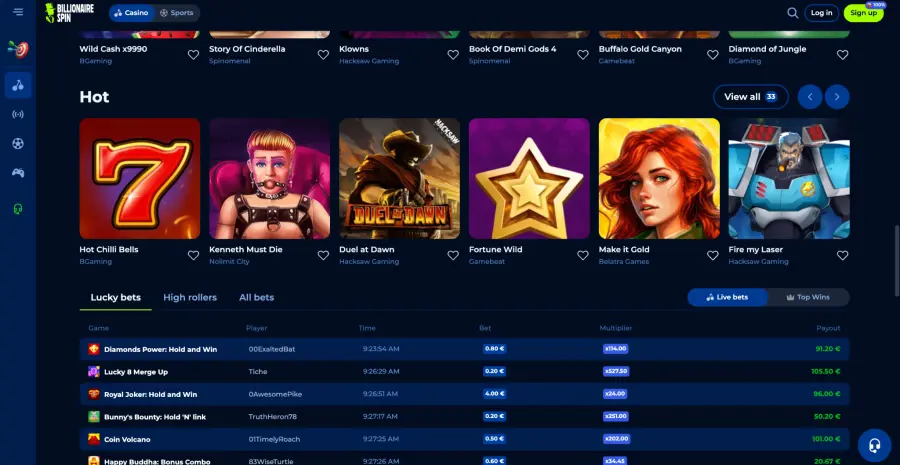Select the All bets tab

pyautogui.click(x=257, y=297)
